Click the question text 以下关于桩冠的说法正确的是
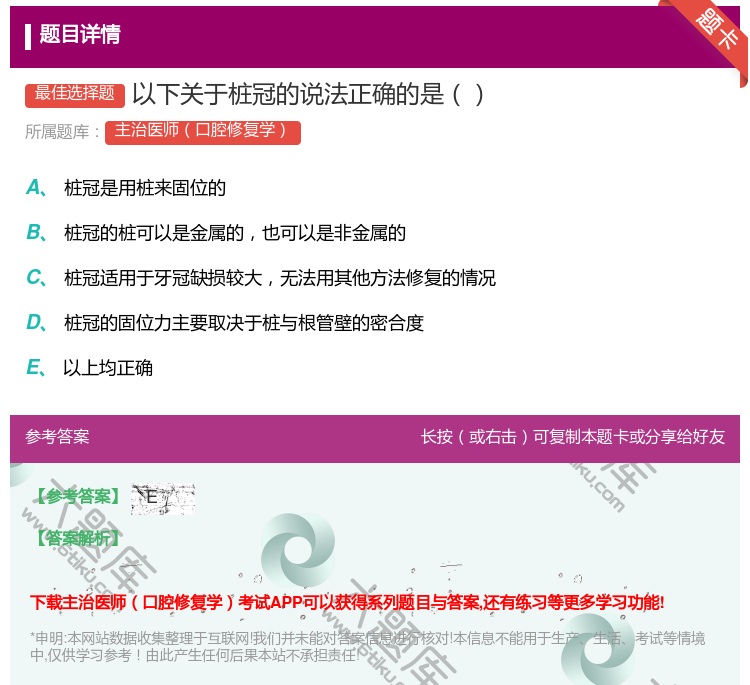Screen dimensions: 750x685 point(309,94)
